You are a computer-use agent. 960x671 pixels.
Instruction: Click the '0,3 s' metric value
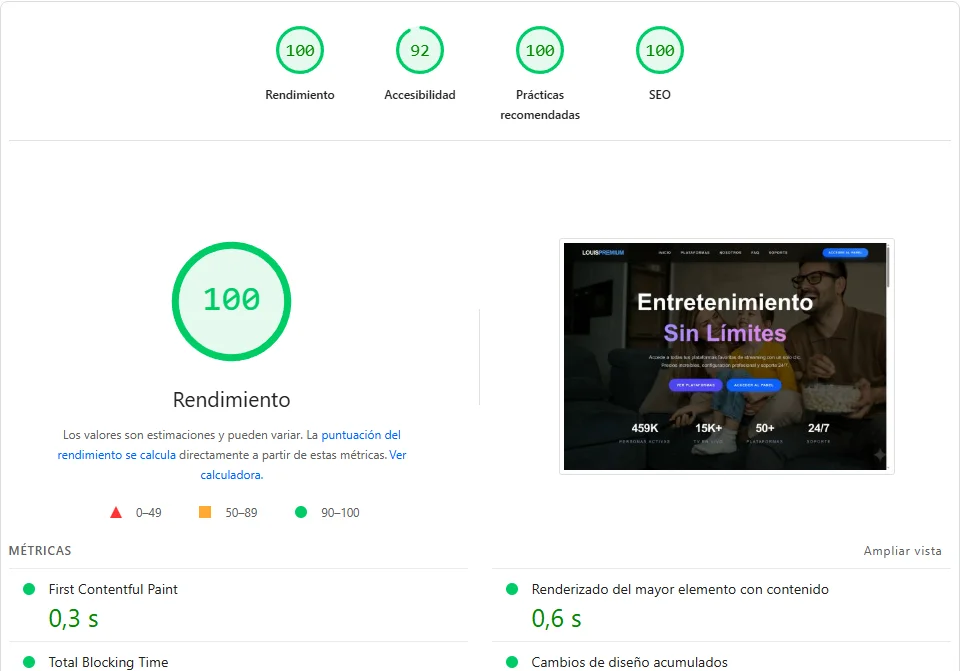(73, 618)
